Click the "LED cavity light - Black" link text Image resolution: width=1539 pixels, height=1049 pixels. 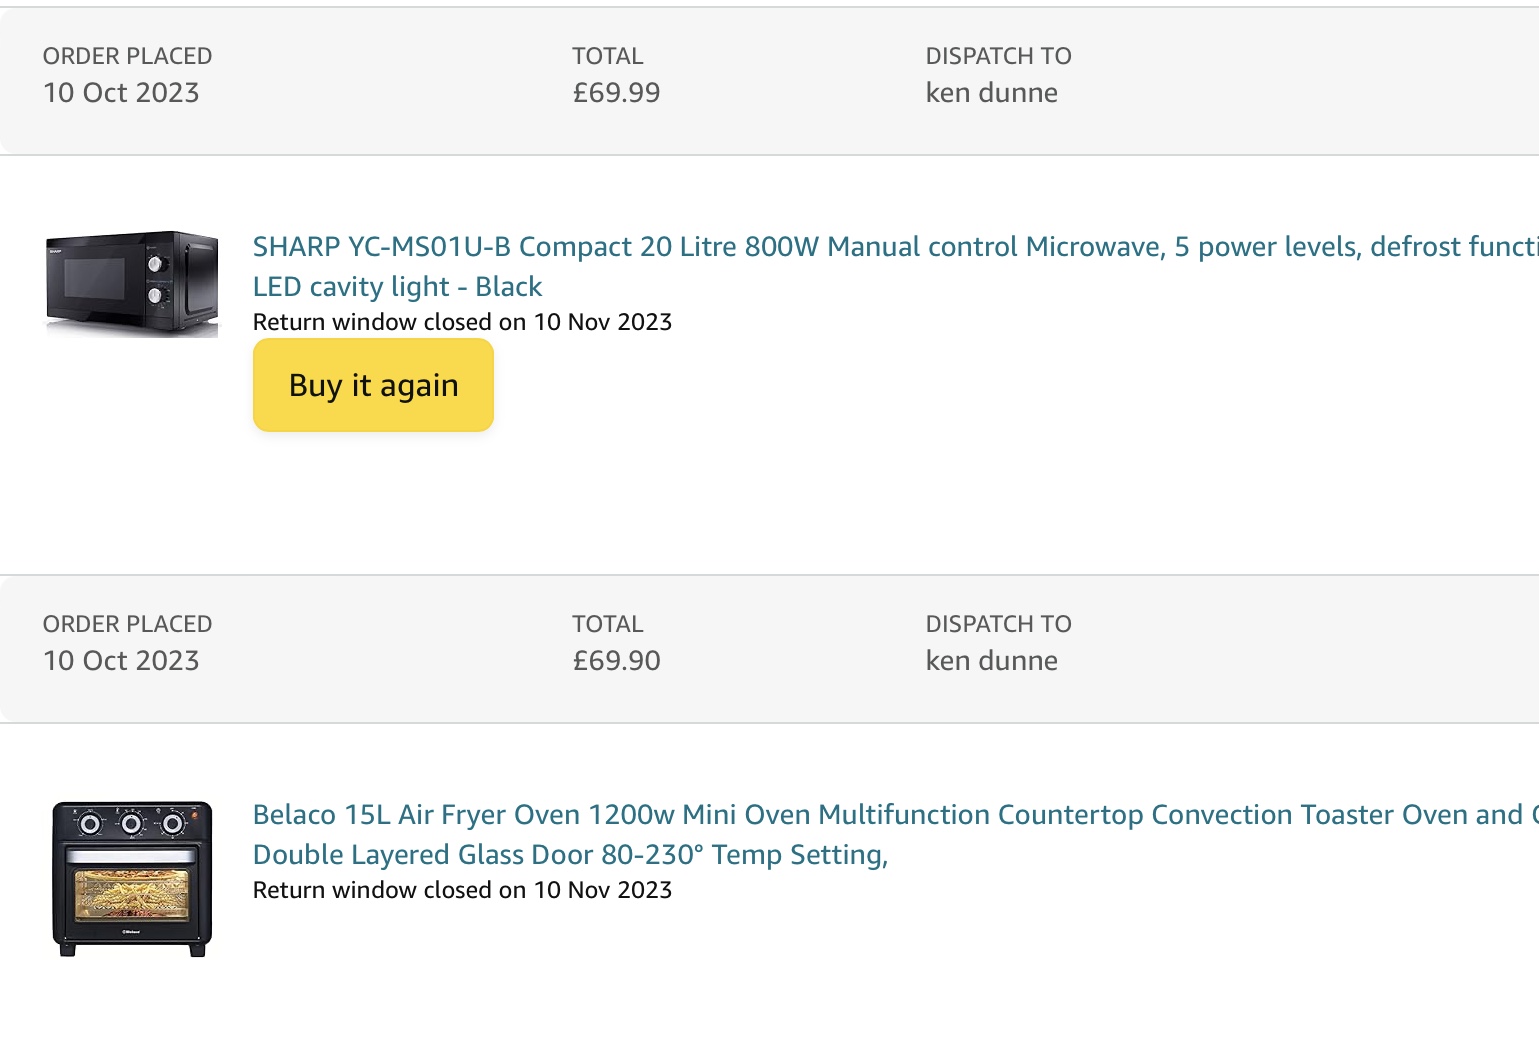(397, 287)
